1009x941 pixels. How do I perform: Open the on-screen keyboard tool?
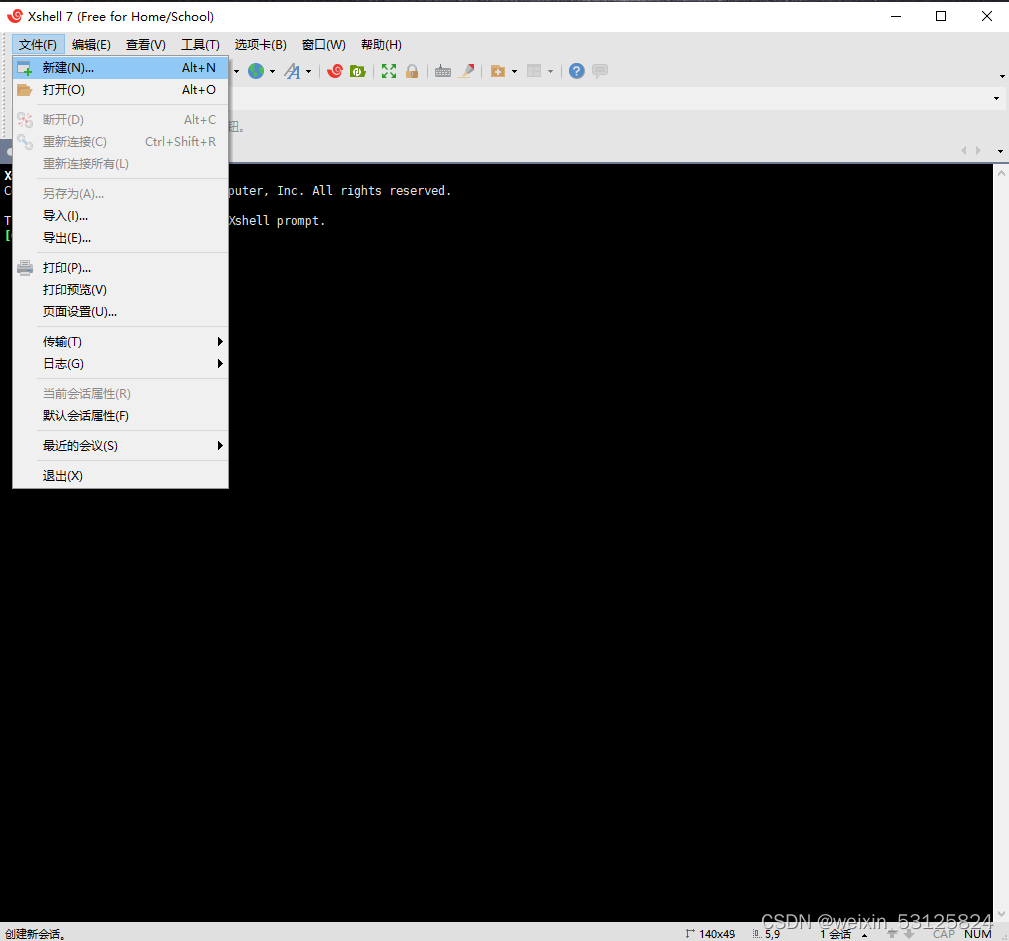[443, 71]
